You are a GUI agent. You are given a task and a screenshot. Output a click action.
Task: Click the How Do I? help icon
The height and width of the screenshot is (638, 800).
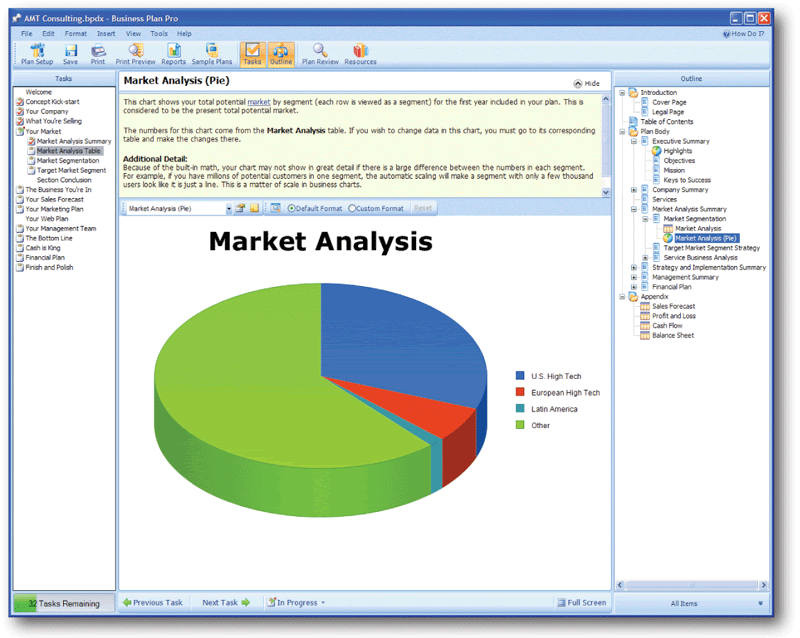(x=727, y=34)
